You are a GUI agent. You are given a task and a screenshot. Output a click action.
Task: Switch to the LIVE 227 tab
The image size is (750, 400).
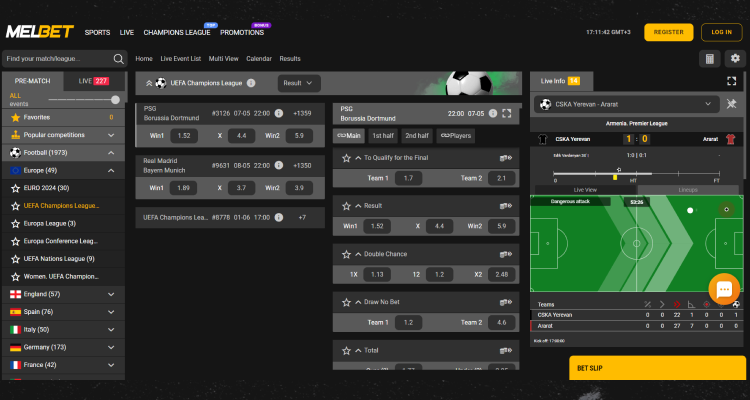94,81
